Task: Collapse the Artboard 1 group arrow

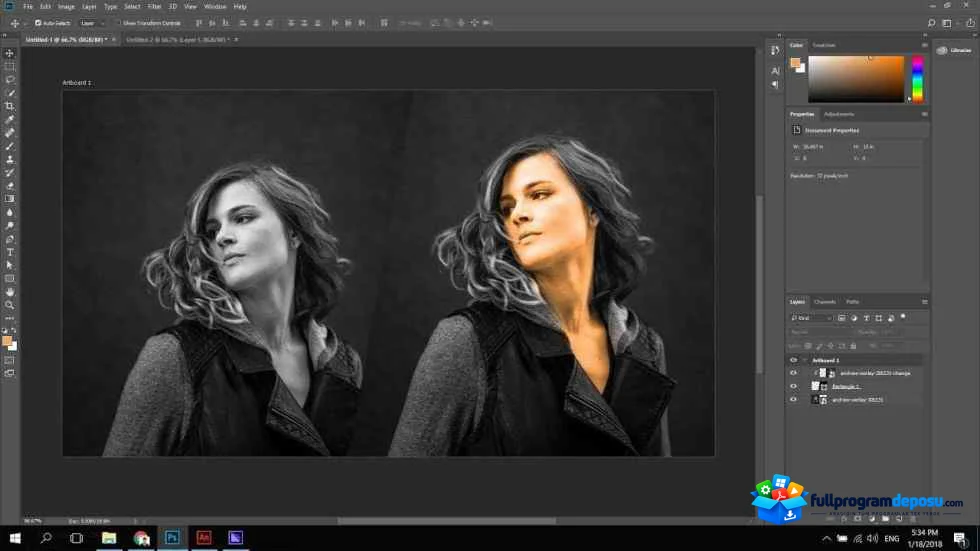Action: 805,360
